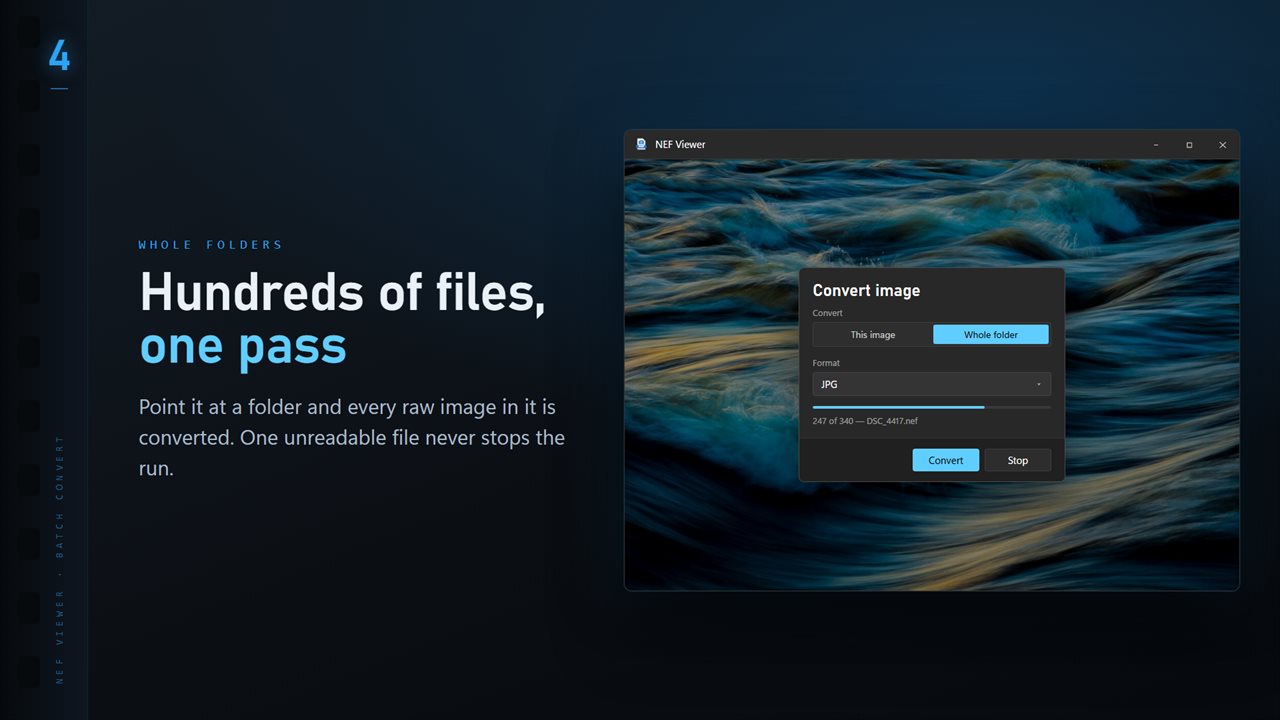Stop the batch conversion
1280x720 pixels.
coord(1018,460)
